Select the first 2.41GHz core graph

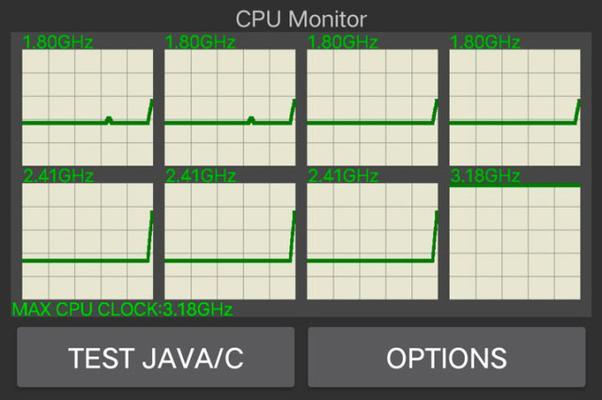[88, 241]
